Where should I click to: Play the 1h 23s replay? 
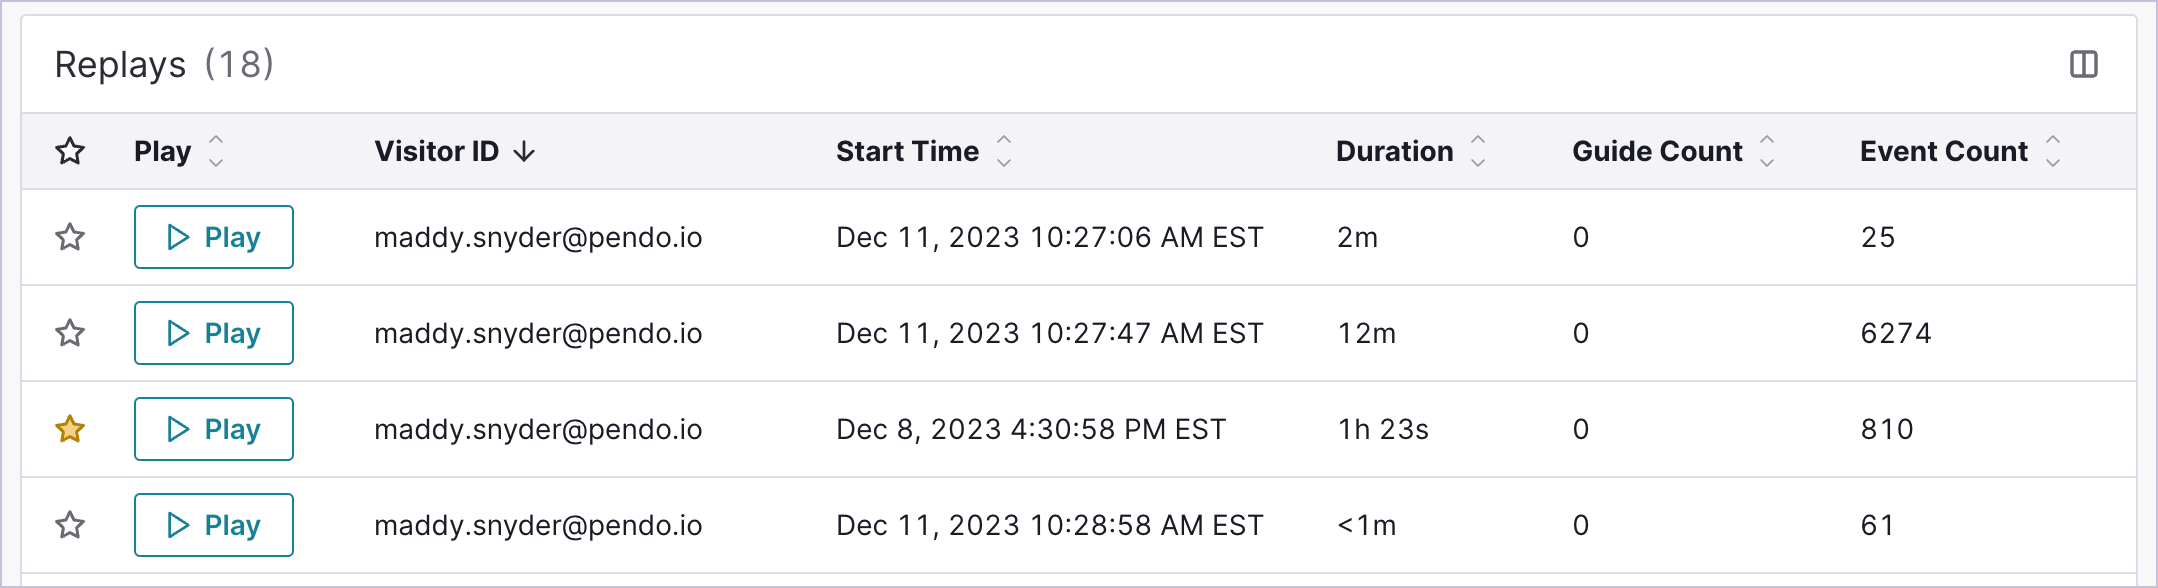[x=214, y=429]
